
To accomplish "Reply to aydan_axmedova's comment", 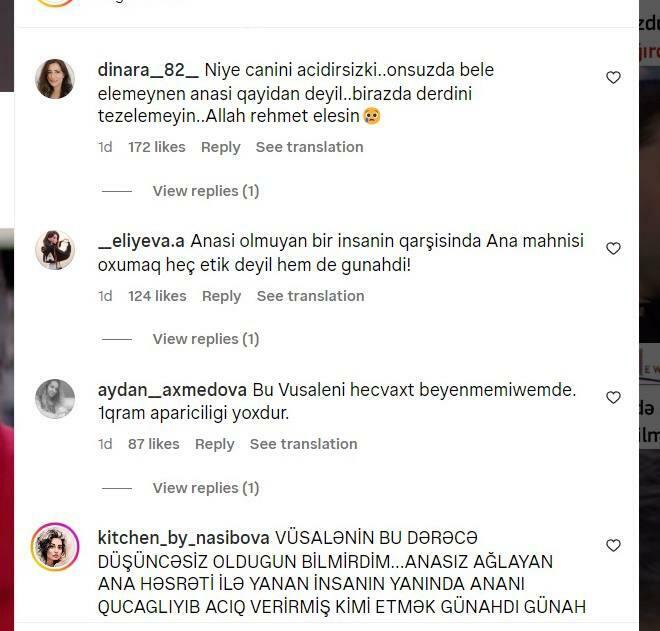I will click(215, 444).
